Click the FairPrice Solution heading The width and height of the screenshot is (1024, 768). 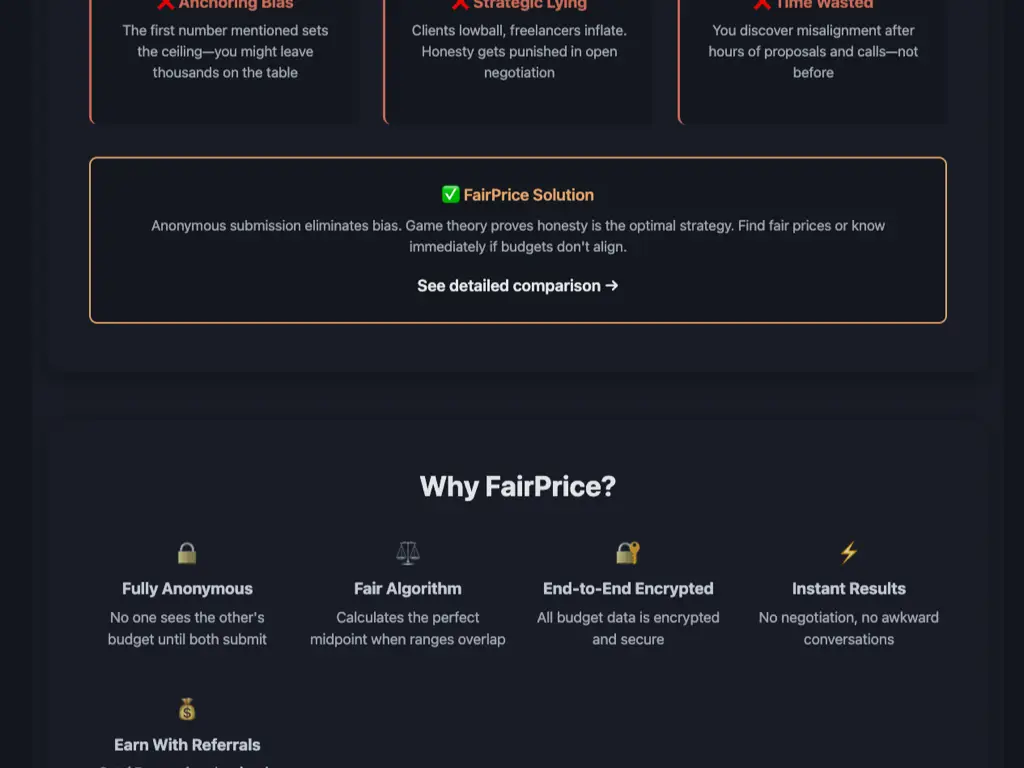tap(517, 194)
